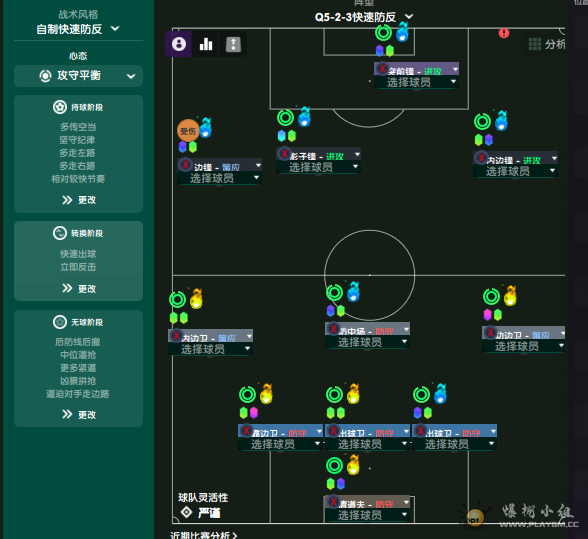Open the bar chart analysis view
The width and height of the screenshot is (588, 539).
click(x=206, y=44)
